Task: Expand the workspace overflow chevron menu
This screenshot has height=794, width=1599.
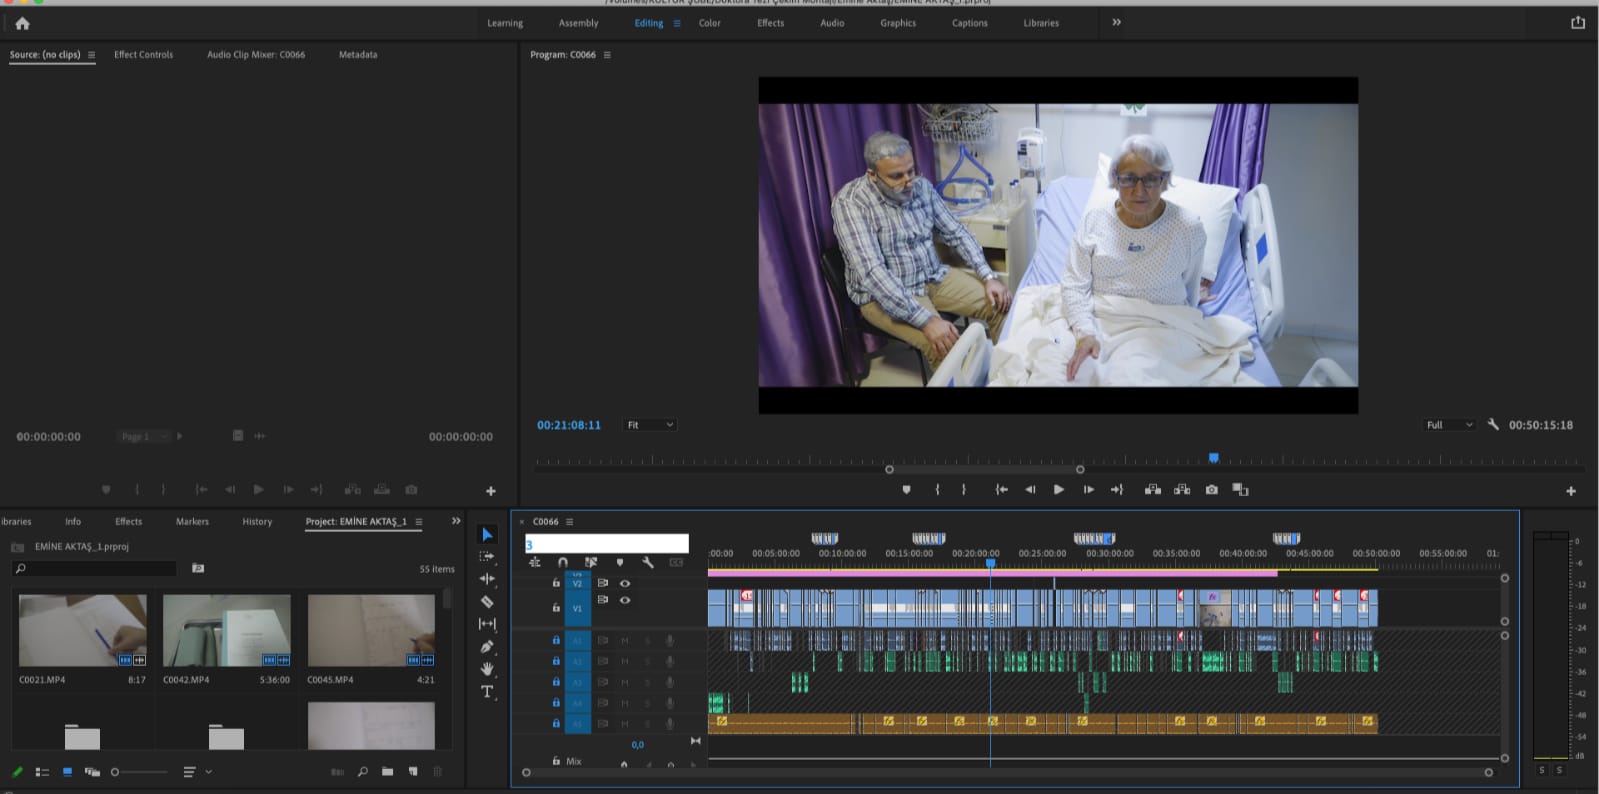Action: pos(1116,23)
